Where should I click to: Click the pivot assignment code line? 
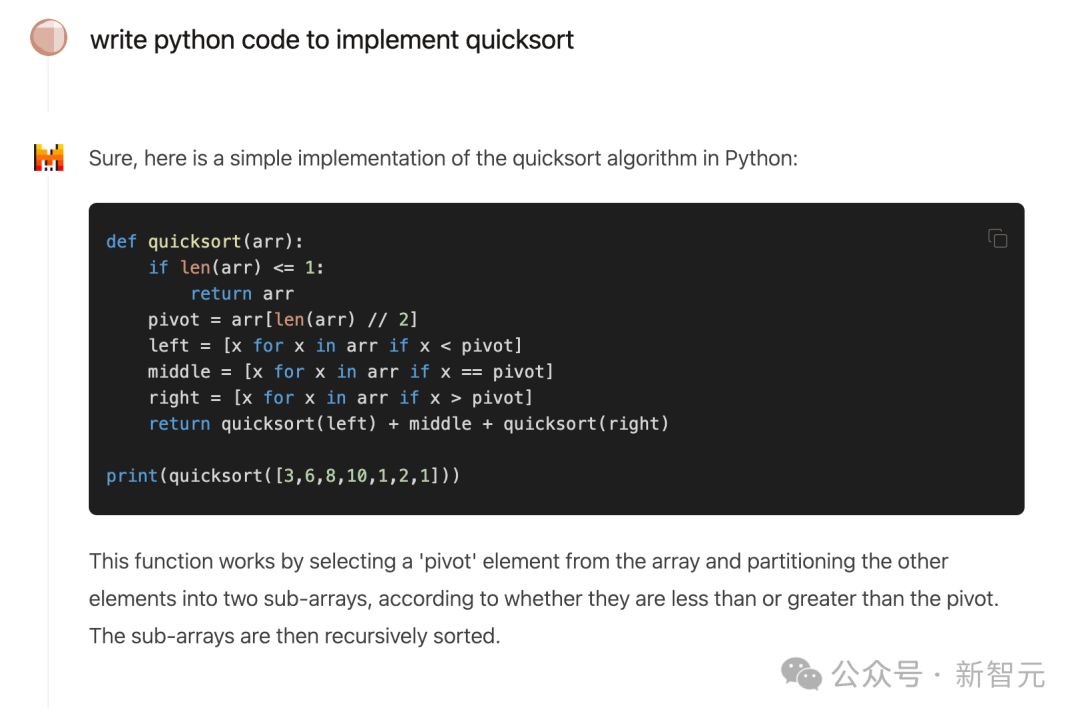point(282,319)
